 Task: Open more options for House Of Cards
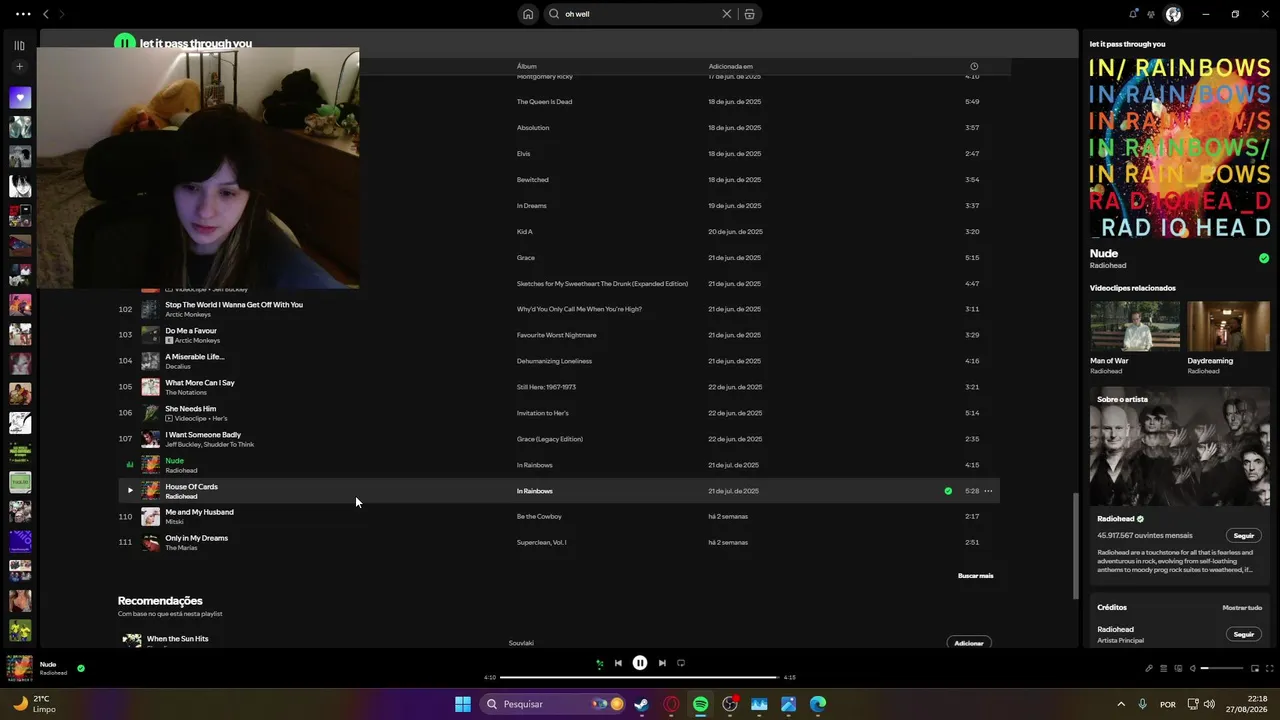tap(988, 491)
